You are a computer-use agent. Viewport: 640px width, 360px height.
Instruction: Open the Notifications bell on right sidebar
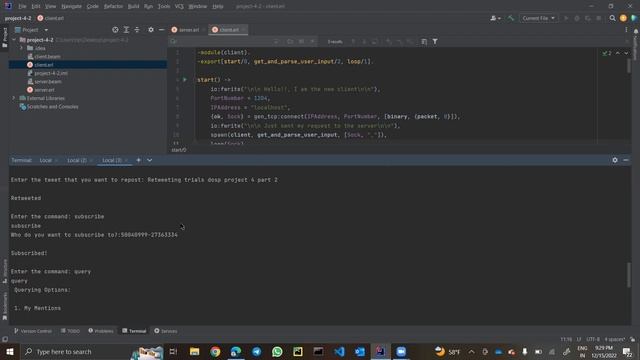point(636,31)
